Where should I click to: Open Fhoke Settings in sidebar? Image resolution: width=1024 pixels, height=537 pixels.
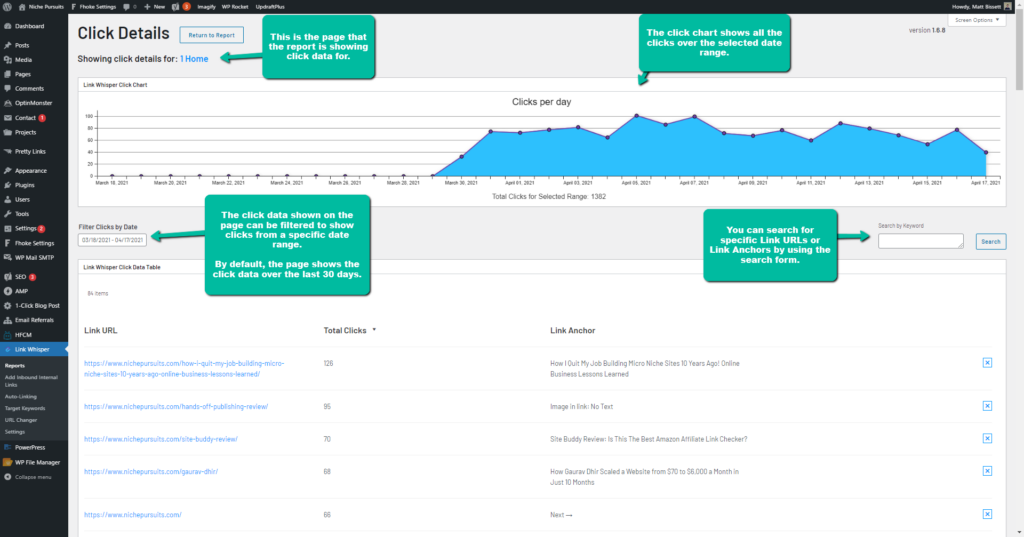(x=35, y=243)
